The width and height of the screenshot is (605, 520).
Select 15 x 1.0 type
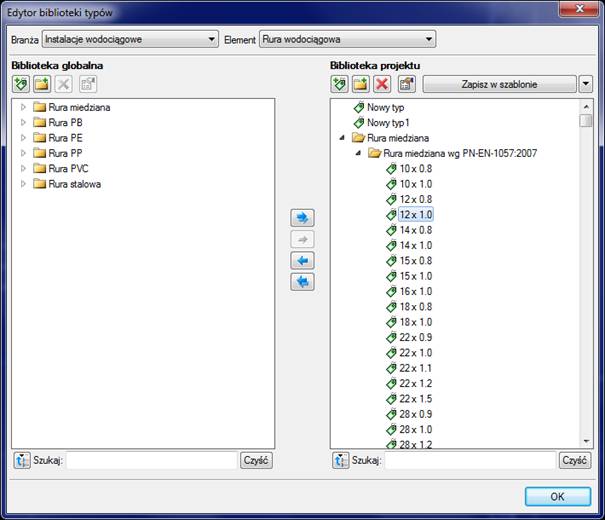(416, 276)
